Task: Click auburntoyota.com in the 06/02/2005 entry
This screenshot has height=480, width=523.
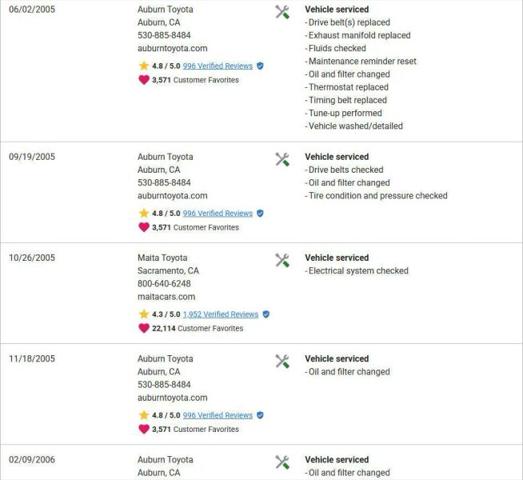Action: click(x=172, y=48)
